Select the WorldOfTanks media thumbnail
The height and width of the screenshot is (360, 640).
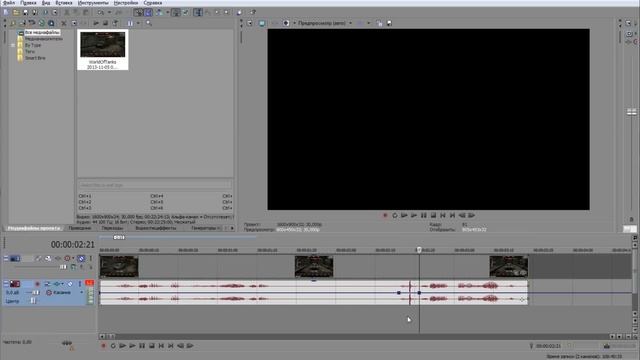(103, 50)
